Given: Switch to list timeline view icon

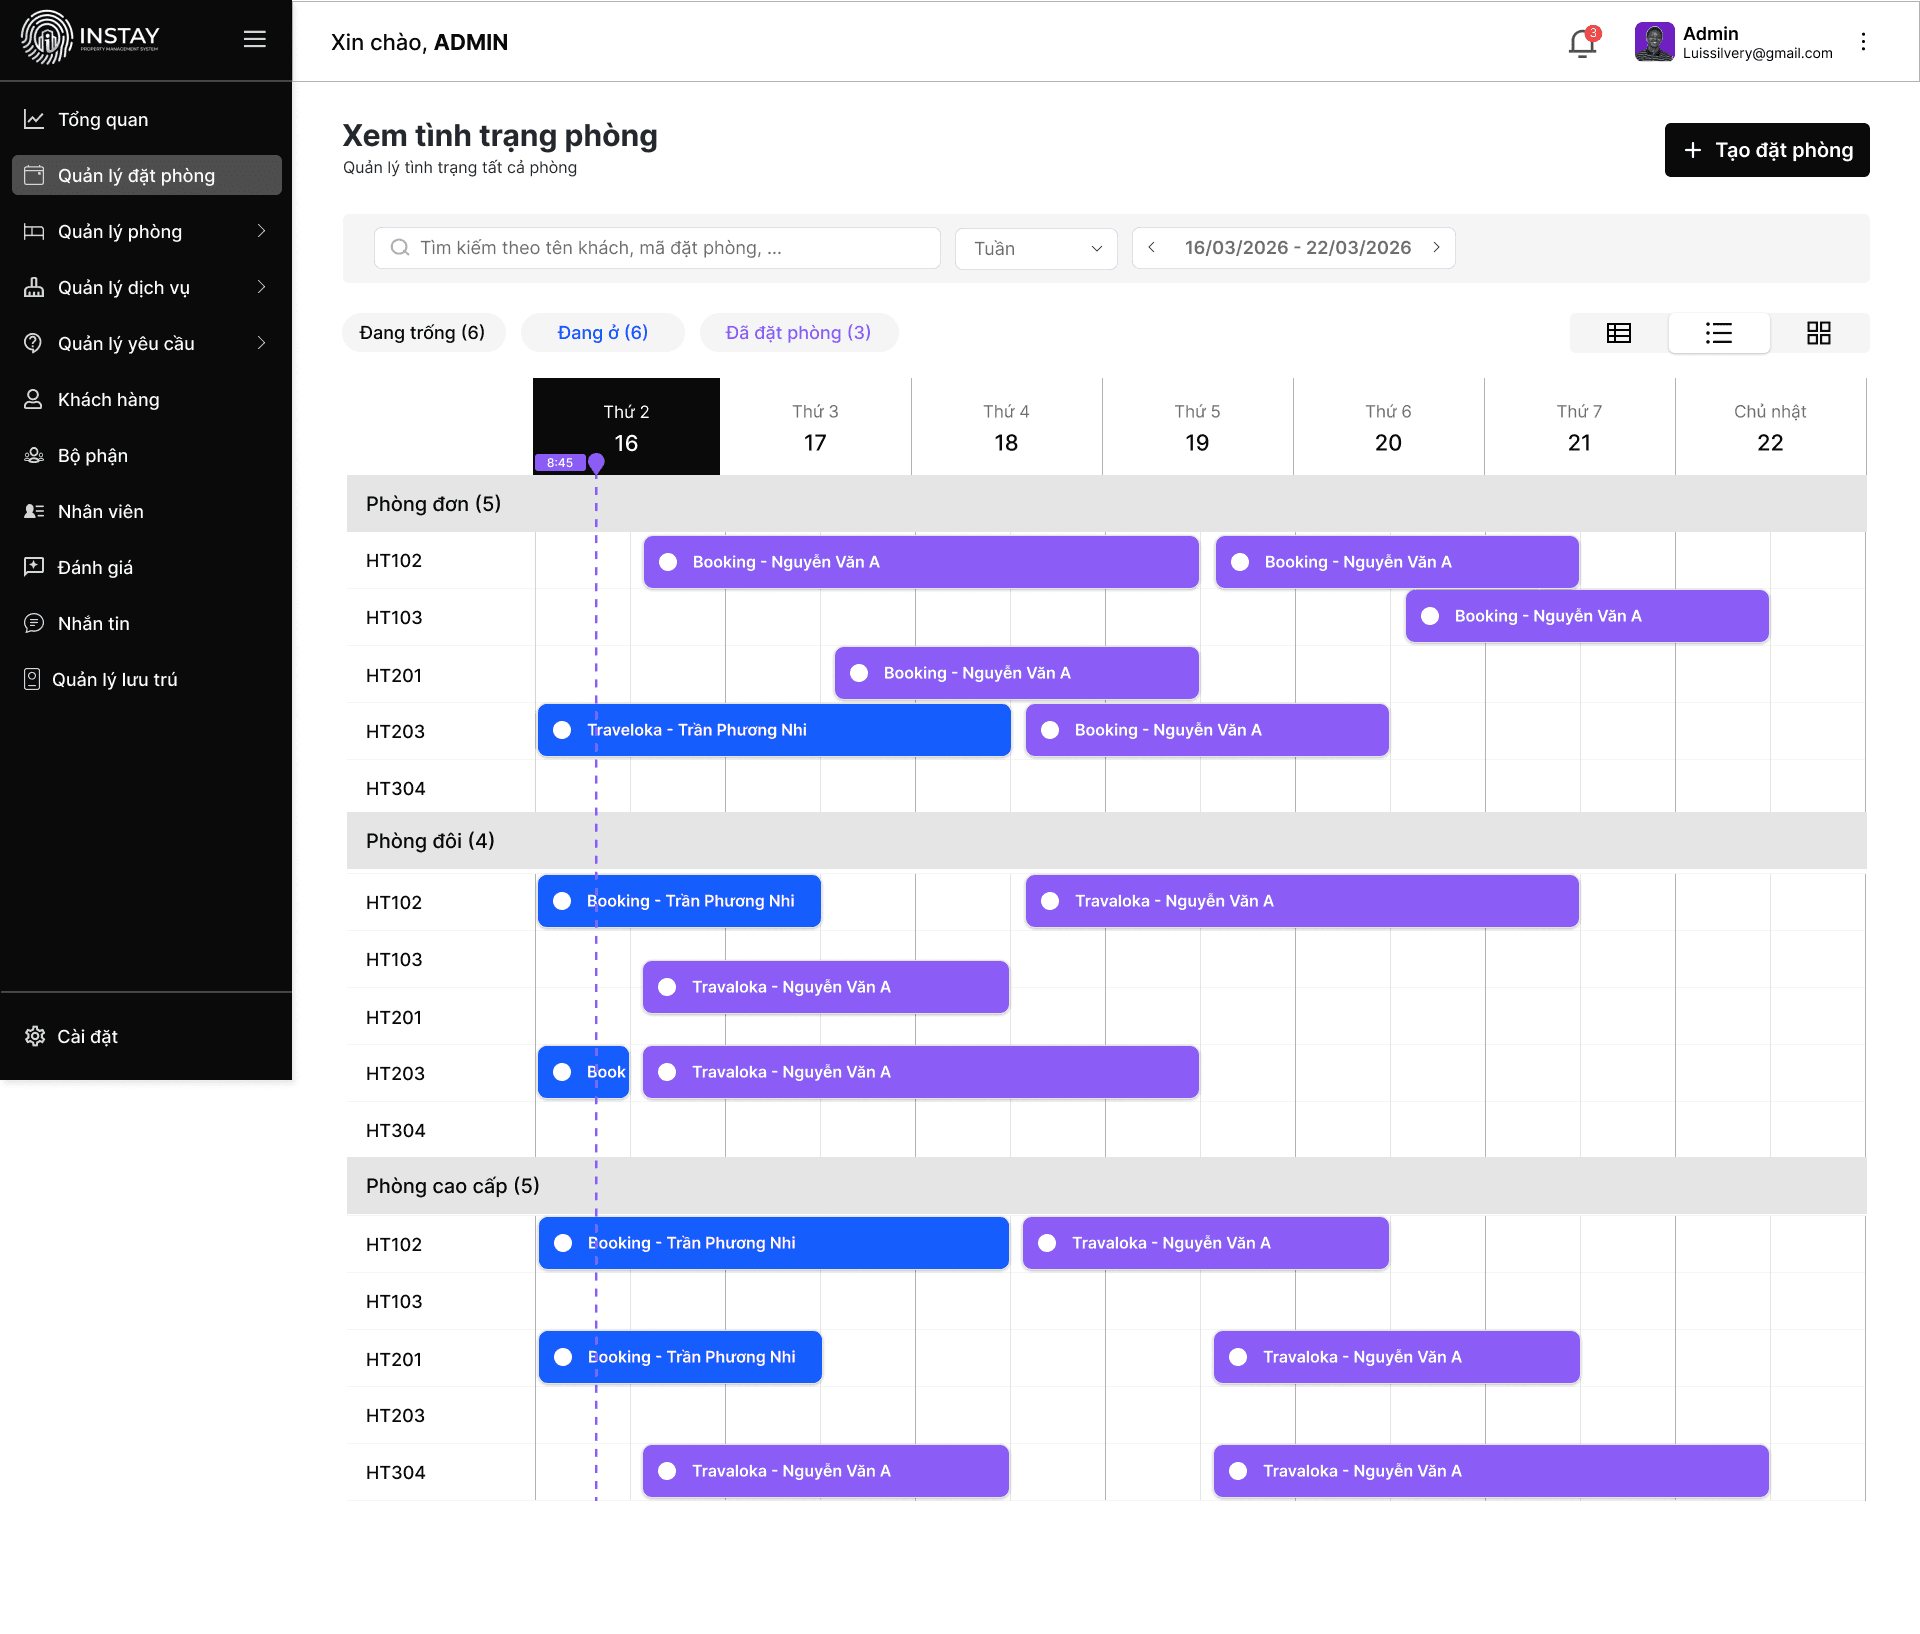Looking at the screenshot, I should [x=1719, y=333].
